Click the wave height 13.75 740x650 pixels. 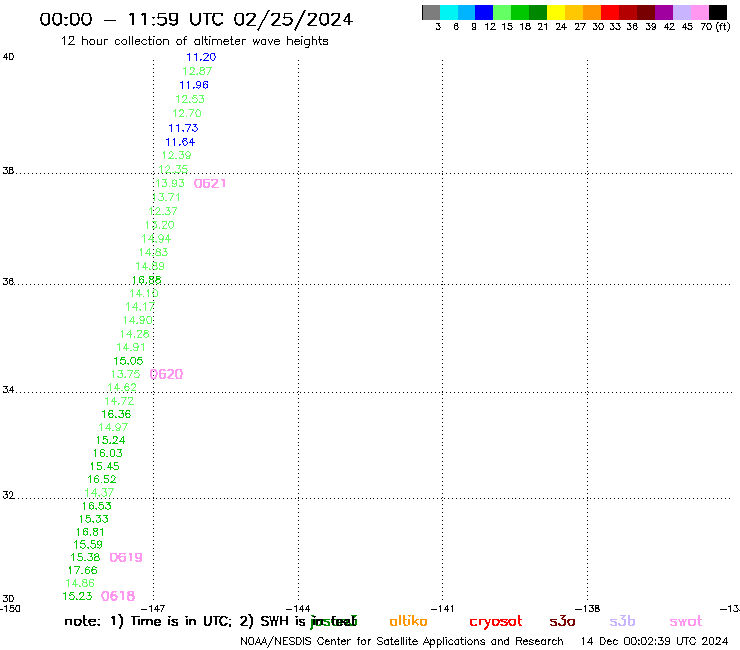126,374
